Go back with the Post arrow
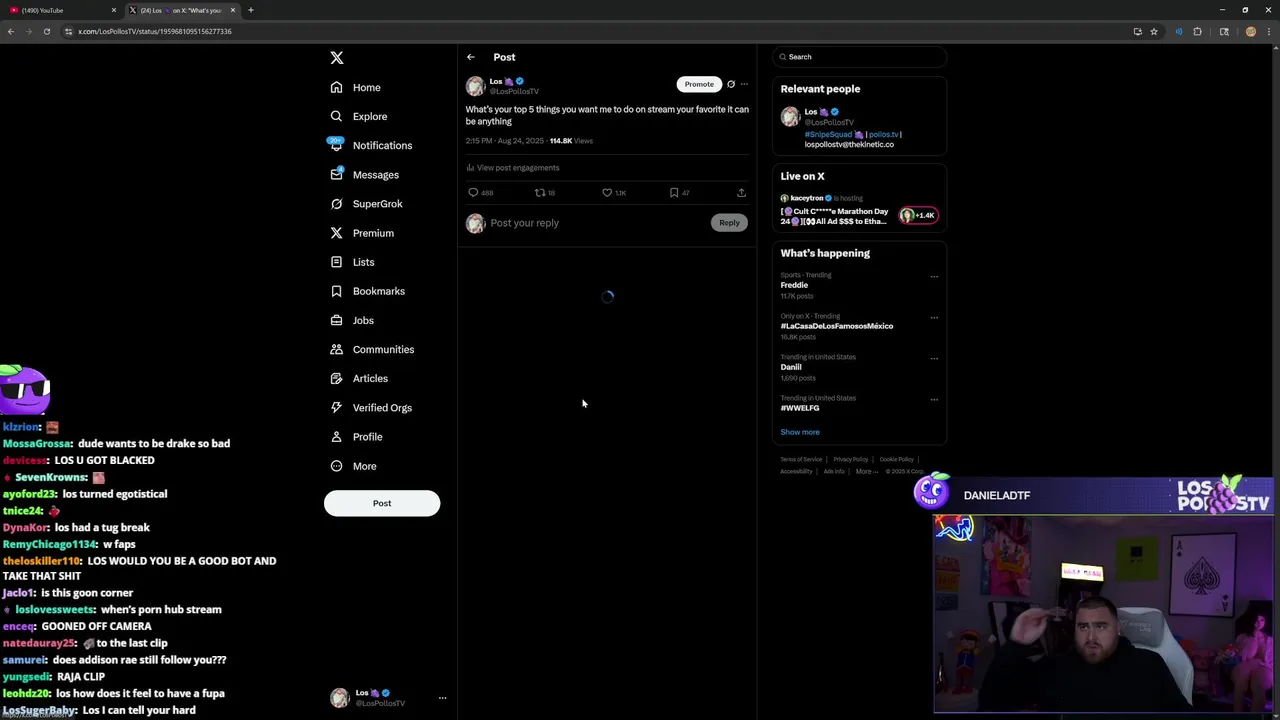This screenshot has height=720, width=1280. click(471, 57)
